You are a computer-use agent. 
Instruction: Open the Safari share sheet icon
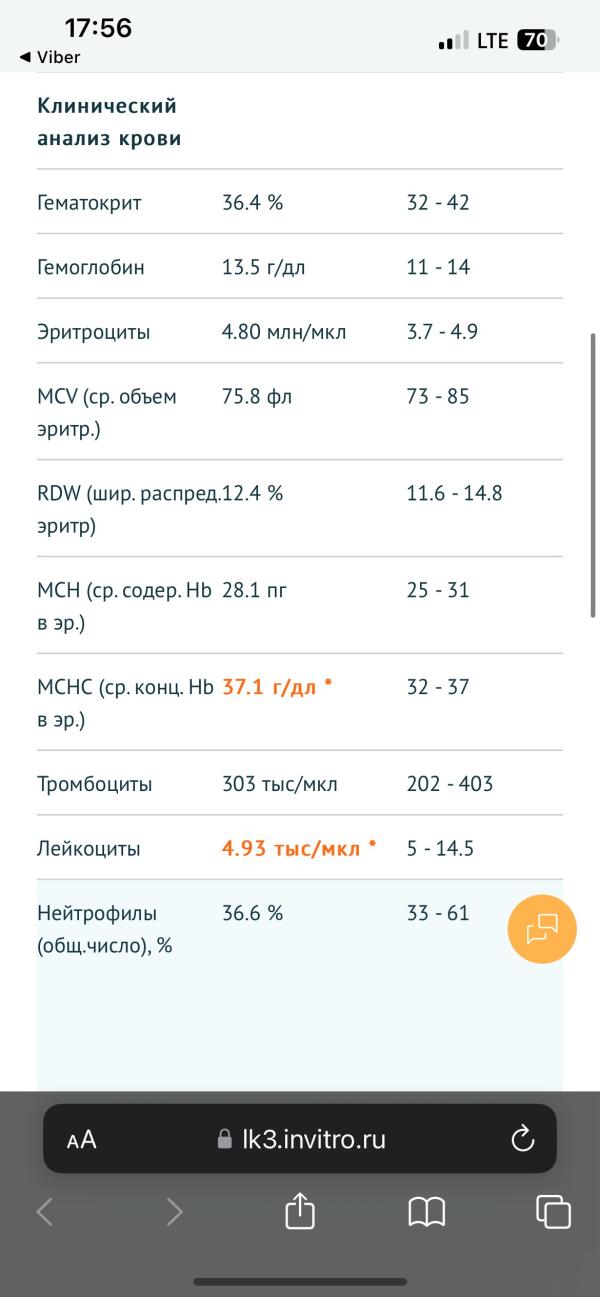pyautogui.click(x=300, y=1211)
